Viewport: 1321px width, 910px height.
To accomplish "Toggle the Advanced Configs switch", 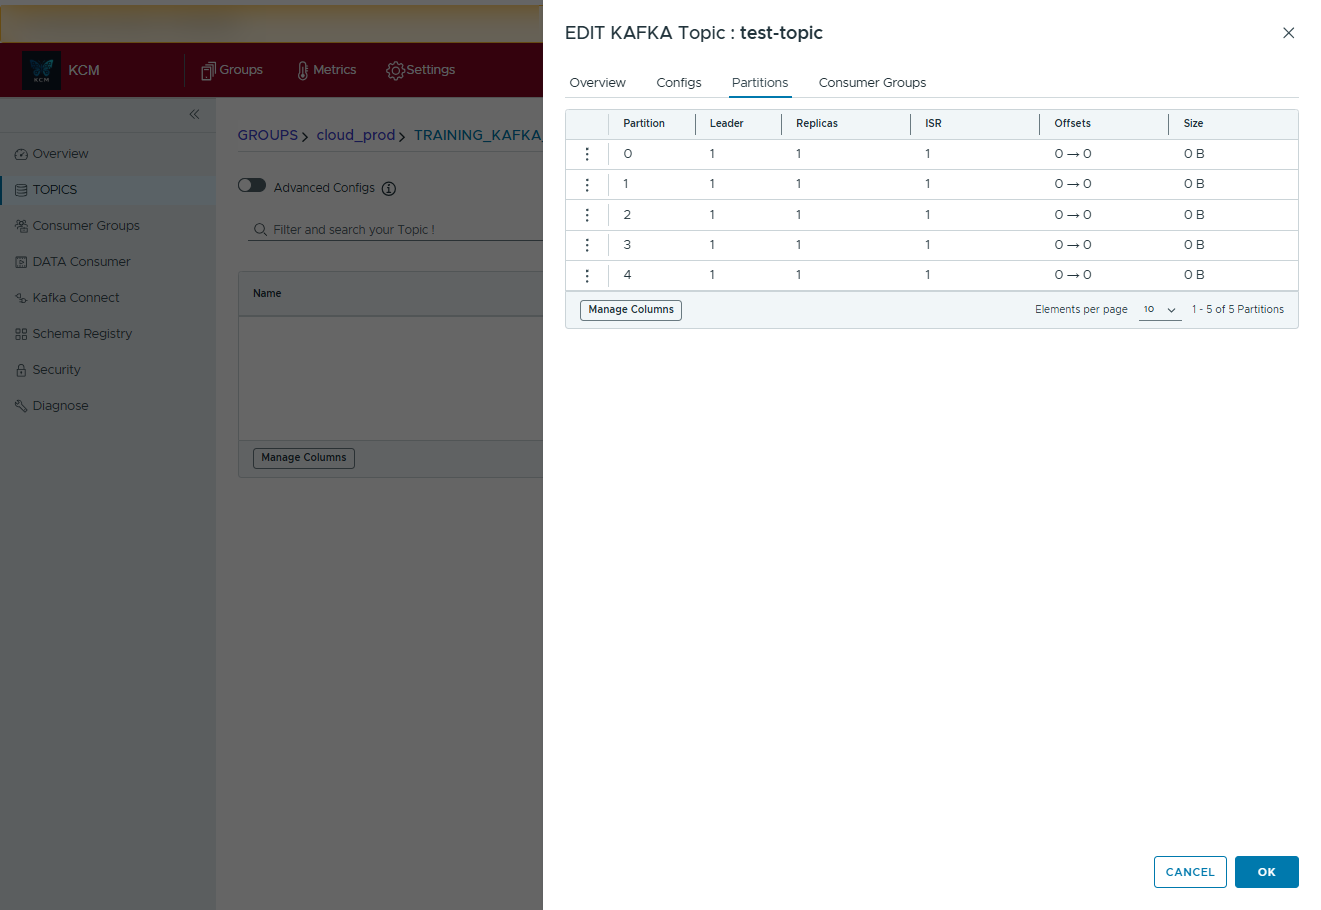I will (x=252, y=186).
